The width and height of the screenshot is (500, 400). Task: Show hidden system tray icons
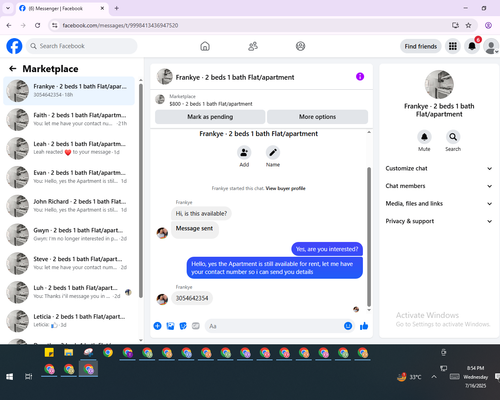tap(434, 377)
